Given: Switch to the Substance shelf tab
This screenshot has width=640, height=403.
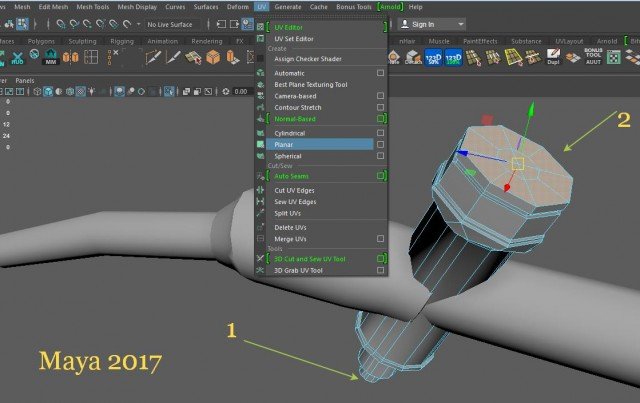Looking at the screenshot, I should click(526, 41).
